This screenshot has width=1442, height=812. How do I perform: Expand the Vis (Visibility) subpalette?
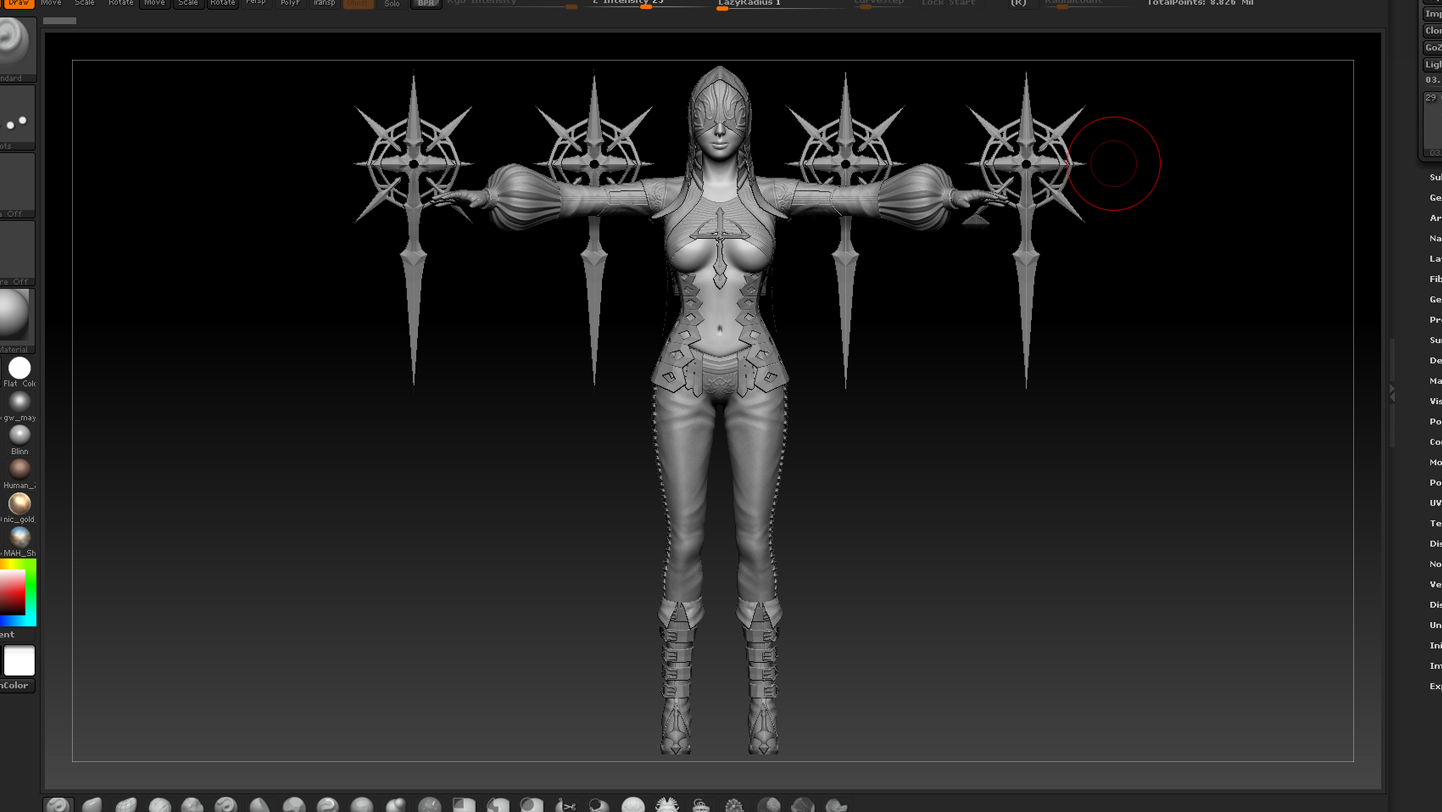pyautogui.click(x=1435, y=401)
